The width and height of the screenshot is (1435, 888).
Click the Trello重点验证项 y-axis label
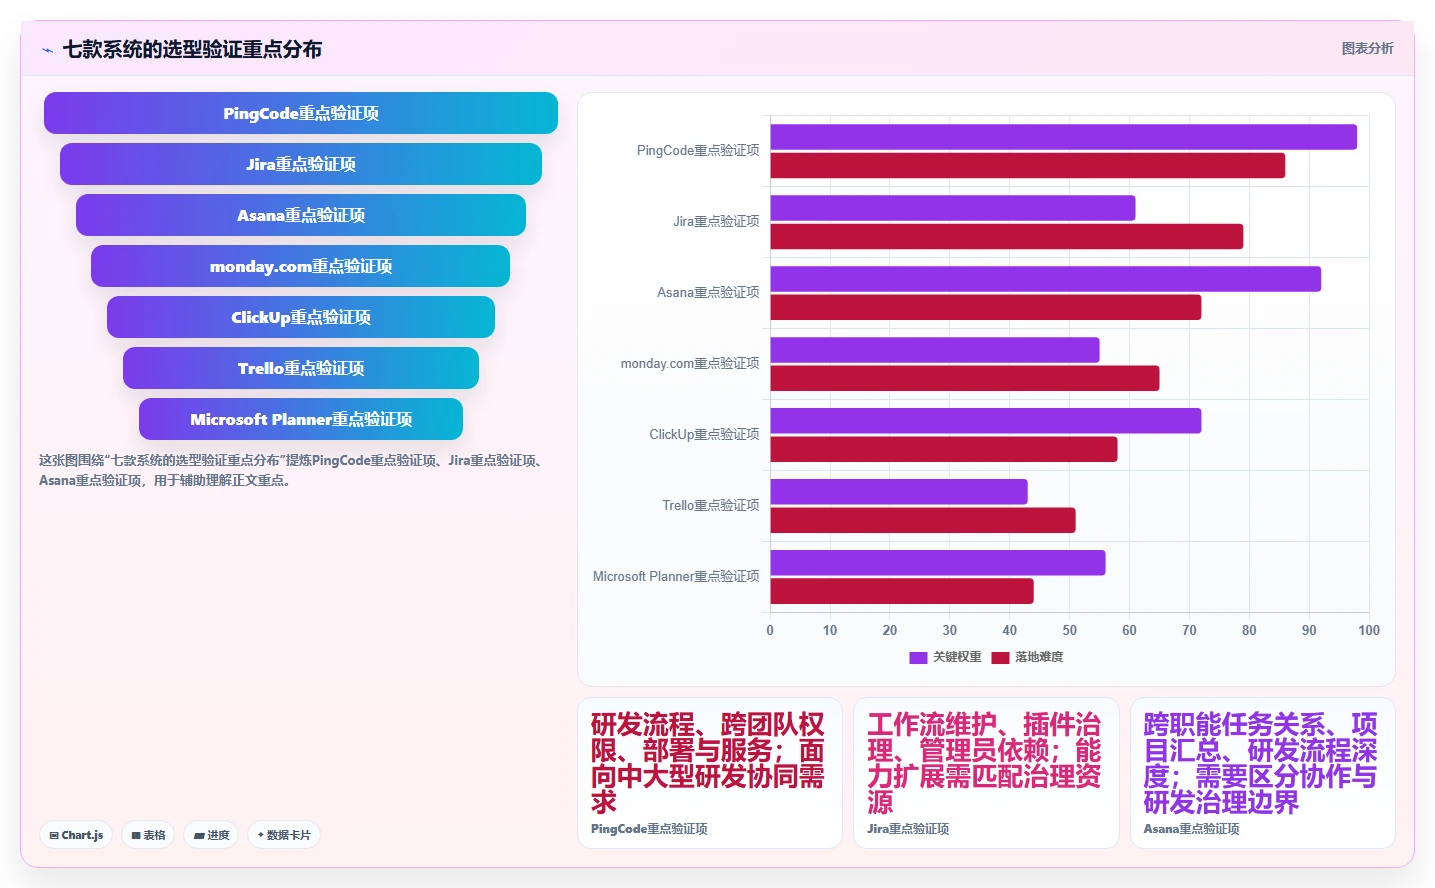pos(711,506)
